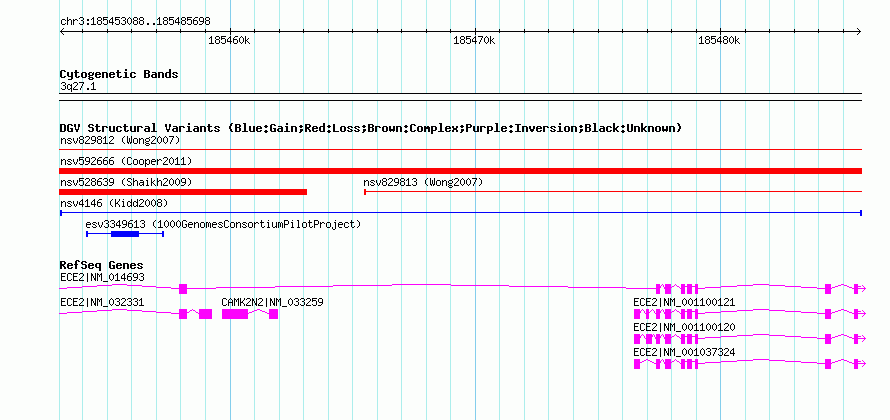This screenshot has height=420, width=890.
Task: Click the esv3349613 1000GenomesConsortiumPilotProject label
Action: [223, 224]
